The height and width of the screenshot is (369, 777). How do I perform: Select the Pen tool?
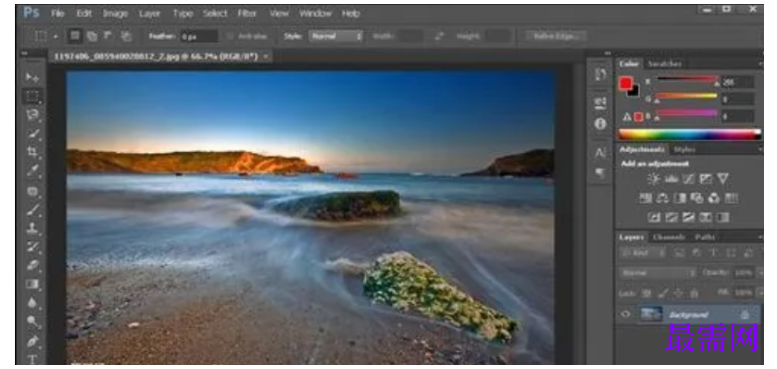[x=33, y=341]
